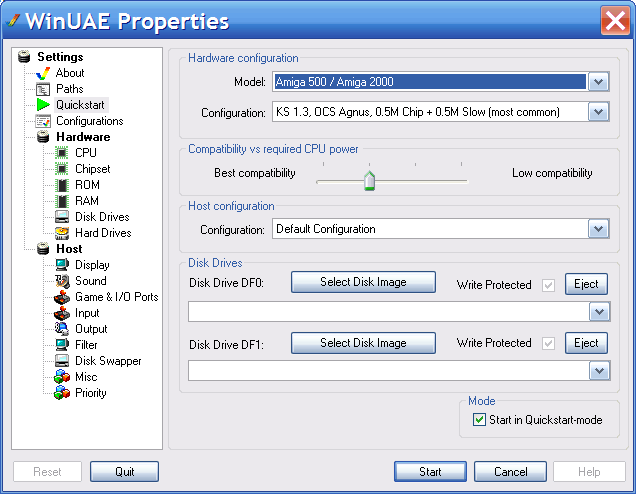Click the WinUAE title bar app icon
The image size is (636, 494).
[13, 20]
